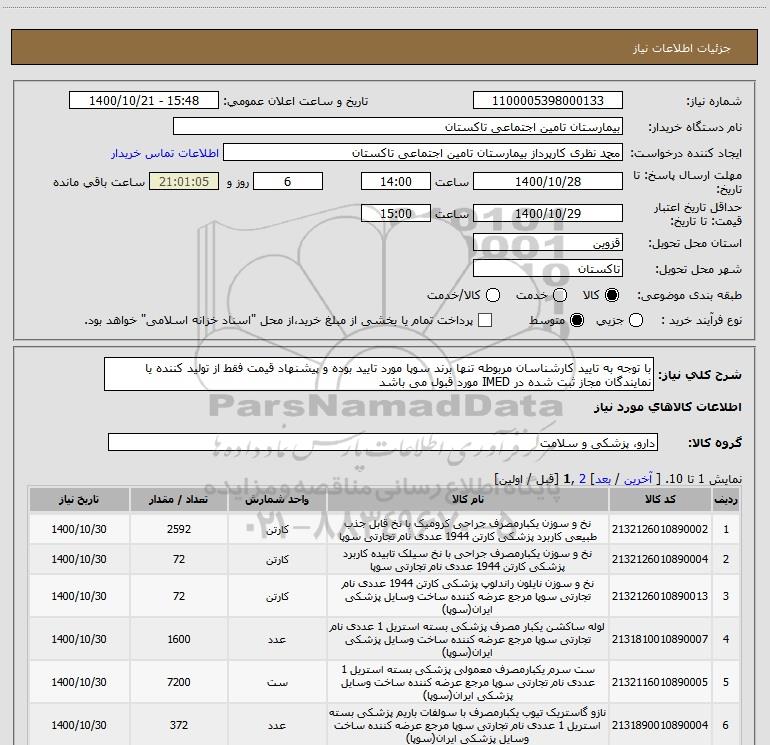Go to the بعد pagination link
The height and width of the screenshot is (745, 770).
603,479
